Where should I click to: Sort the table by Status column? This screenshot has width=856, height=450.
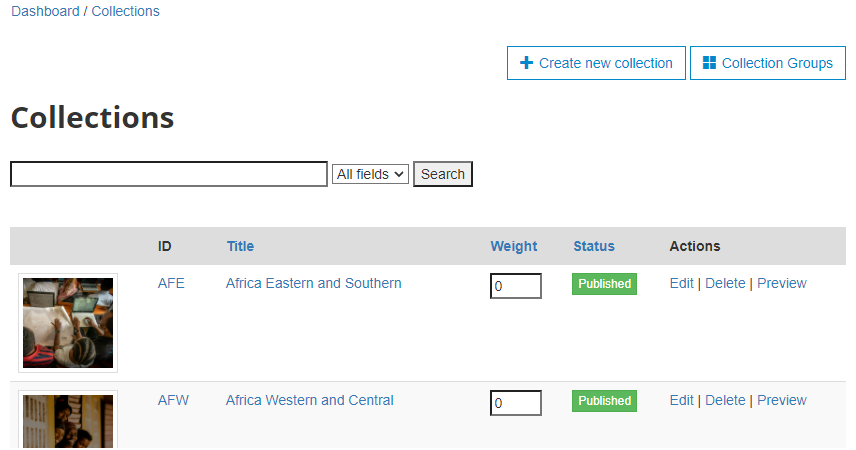pos(594,246)
